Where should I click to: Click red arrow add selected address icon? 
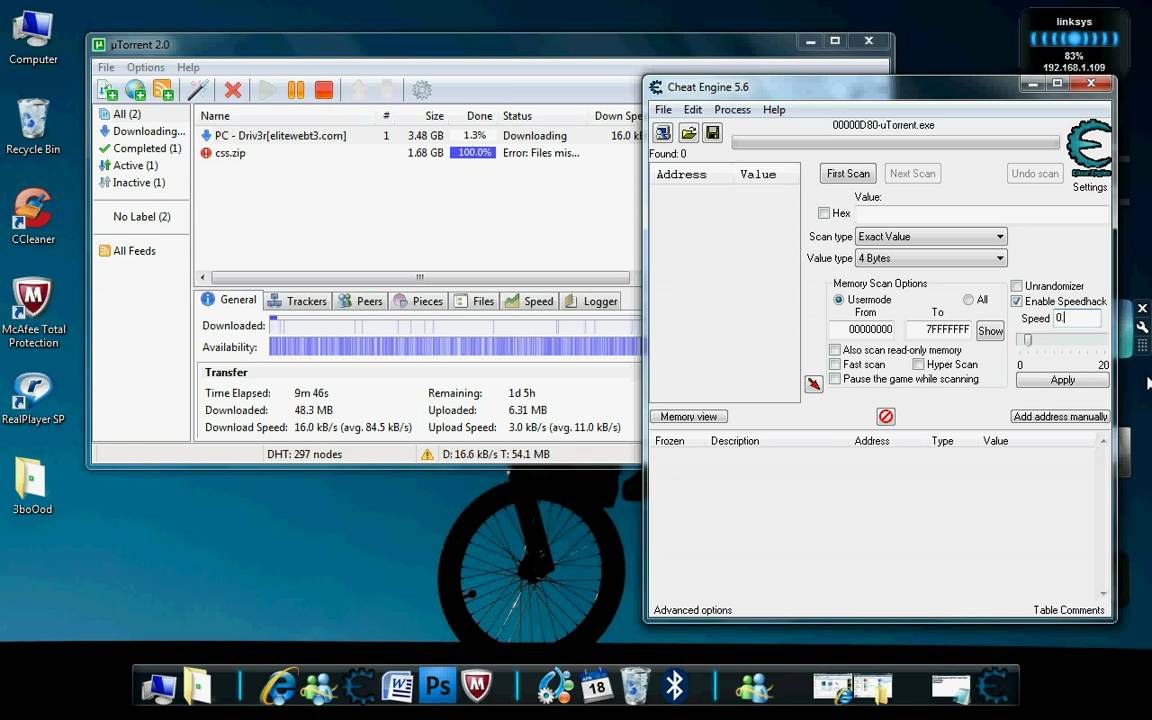[814, 384]
